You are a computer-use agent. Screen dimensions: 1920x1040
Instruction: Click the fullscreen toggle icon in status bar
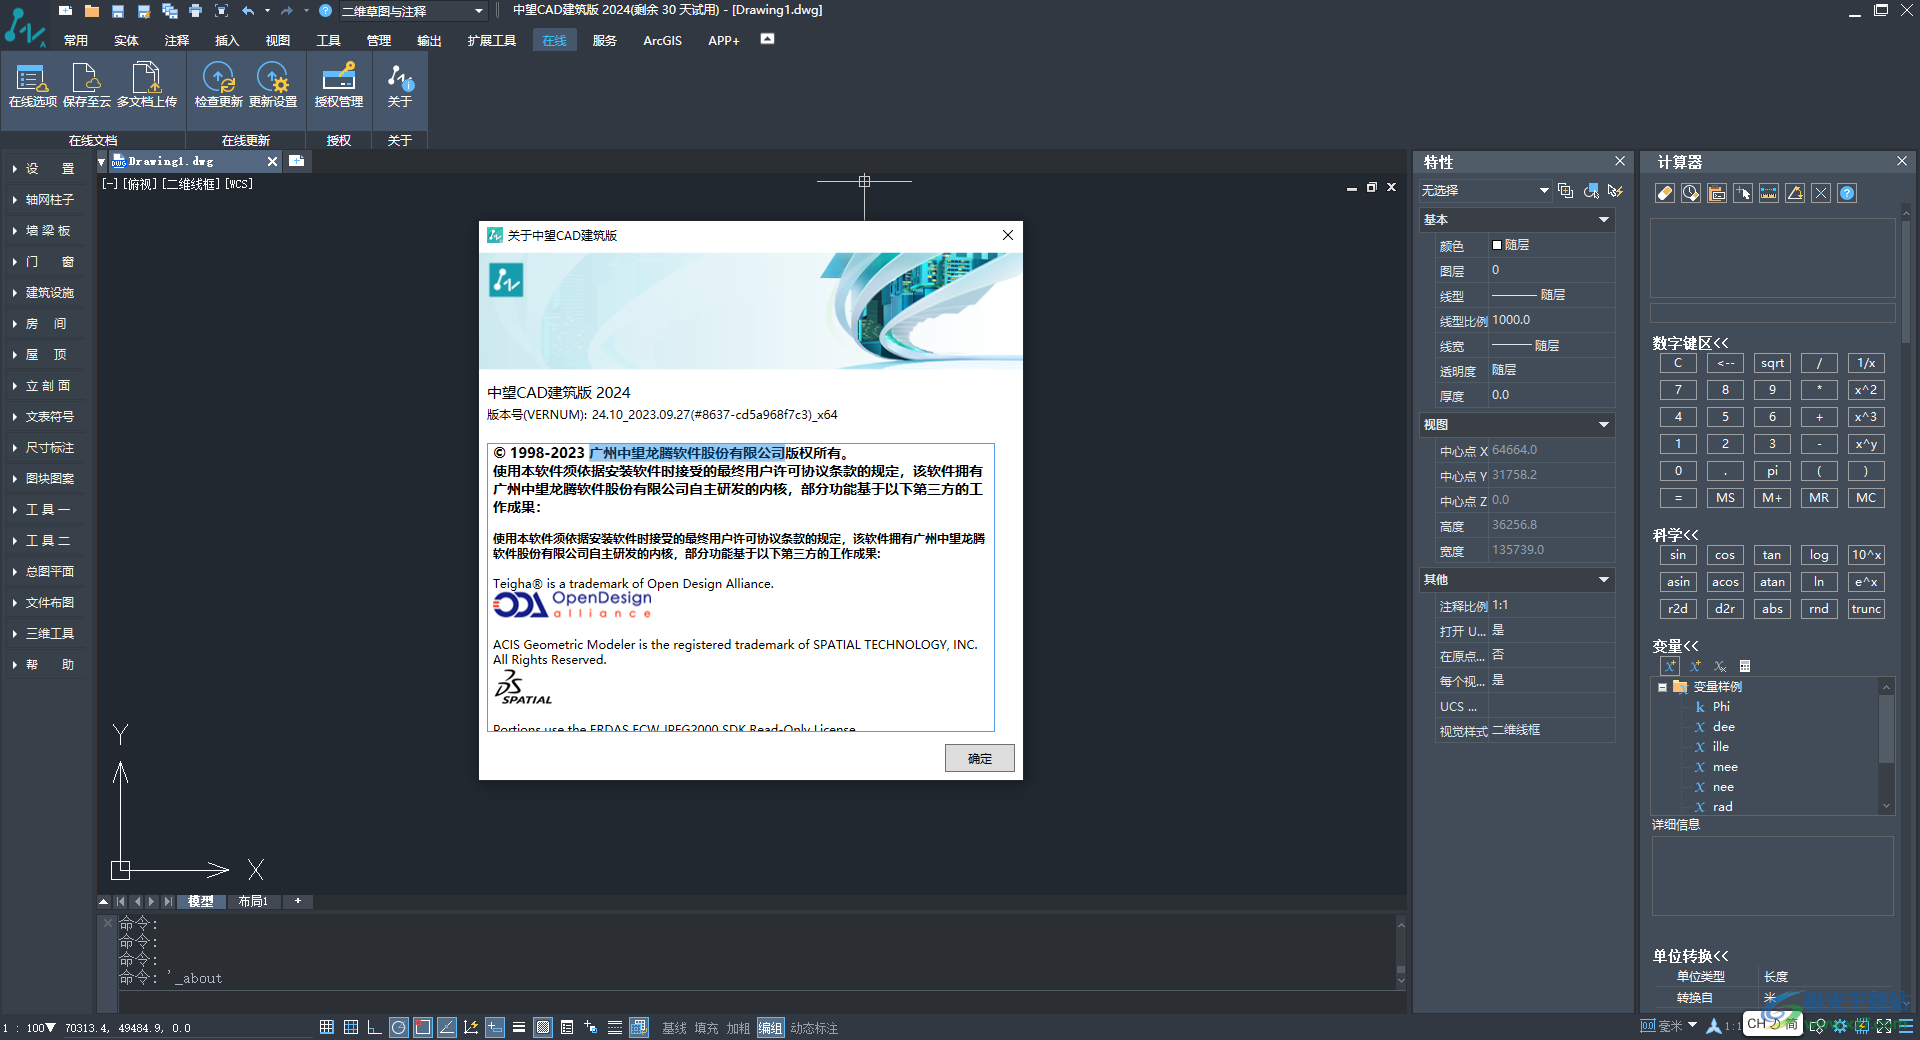pos(1884,1026)
